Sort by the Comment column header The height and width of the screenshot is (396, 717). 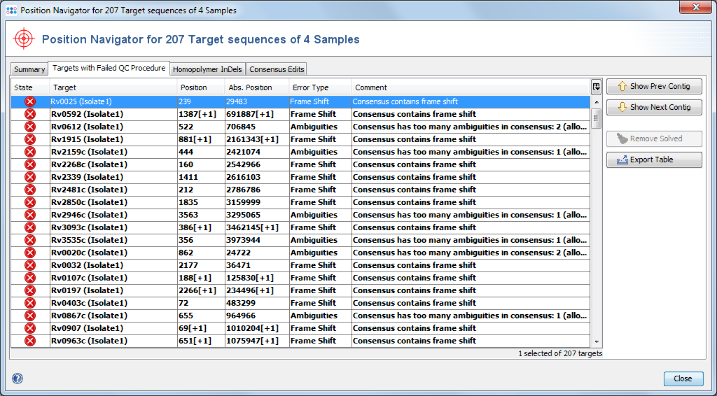pyautogui.click(x=471, y=87)
